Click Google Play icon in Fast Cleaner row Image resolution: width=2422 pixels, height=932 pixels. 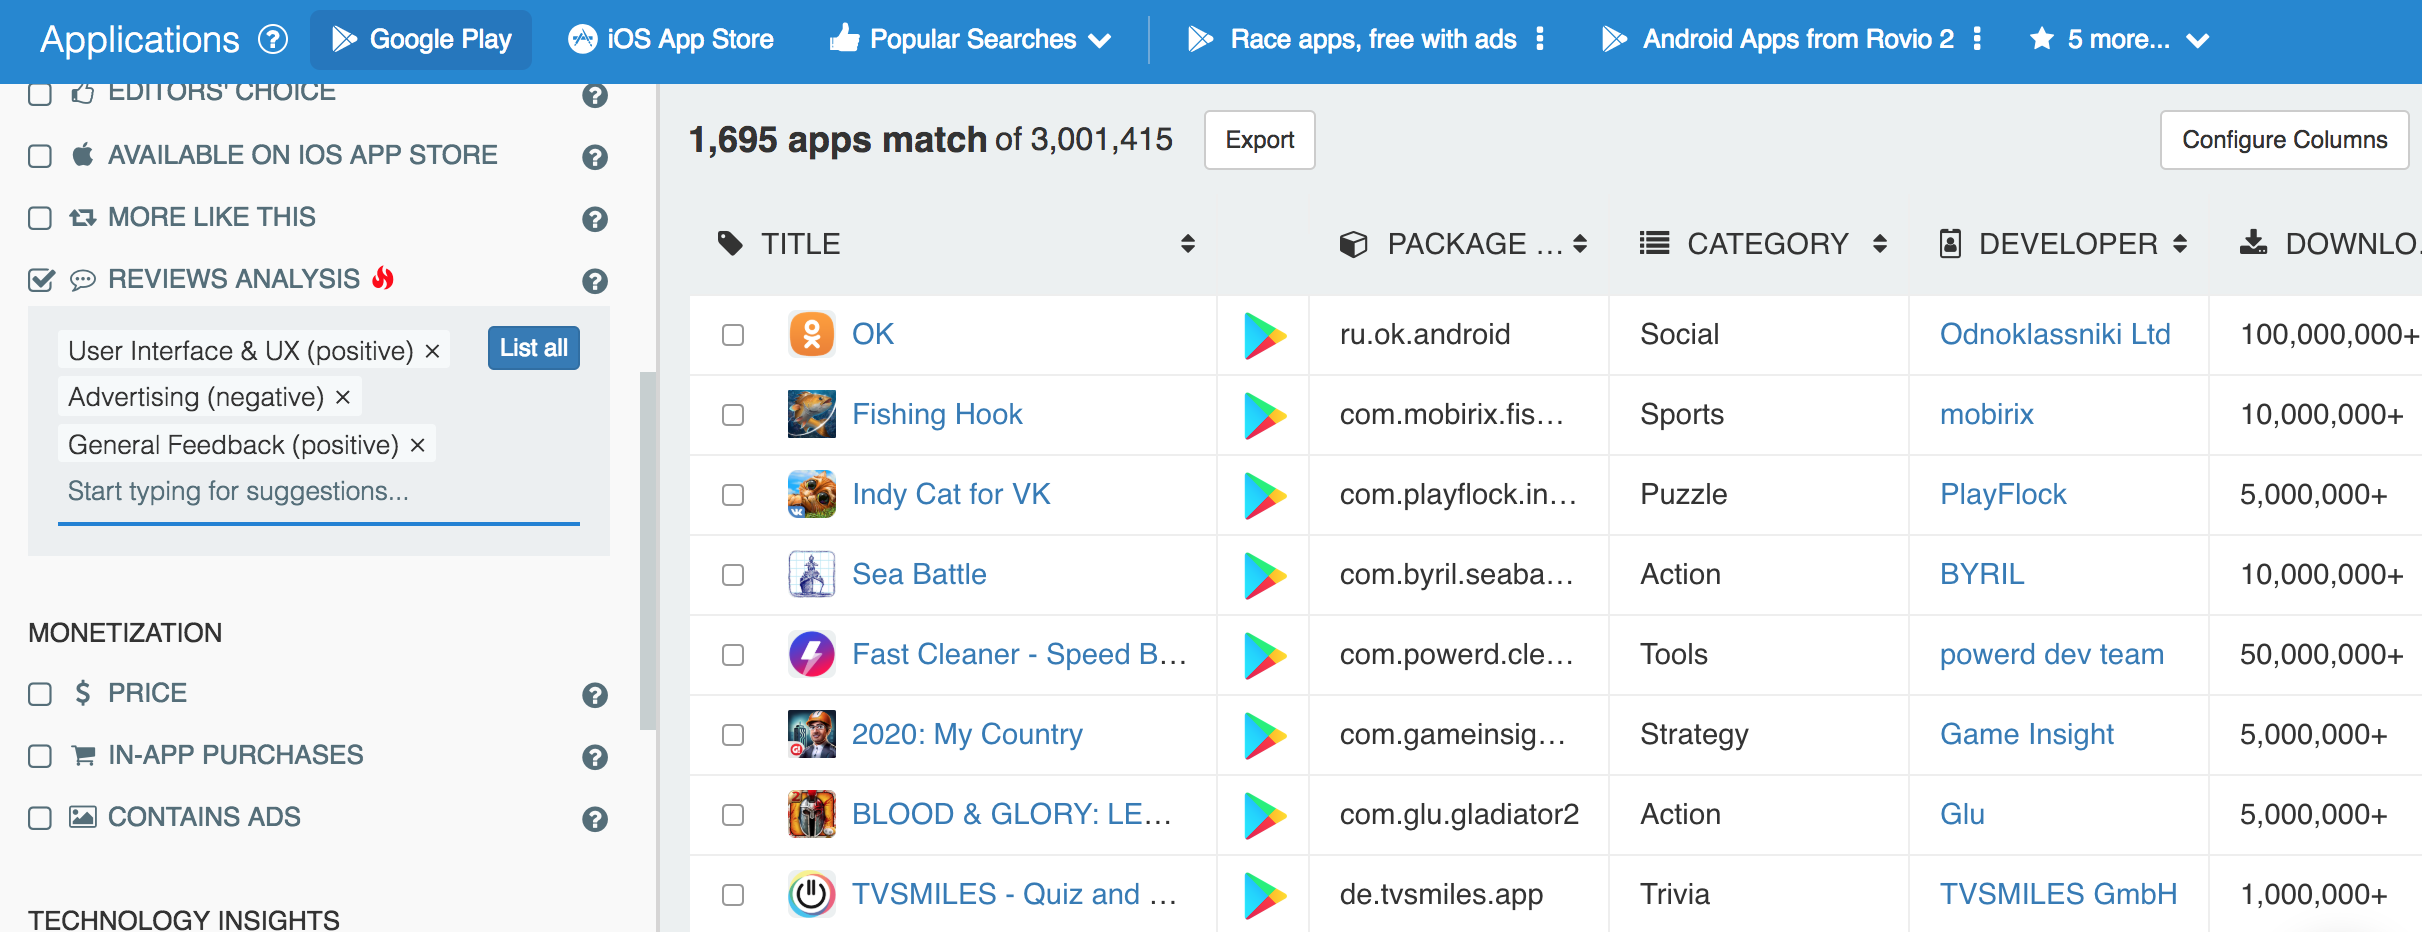click(x=1264, y=655)
